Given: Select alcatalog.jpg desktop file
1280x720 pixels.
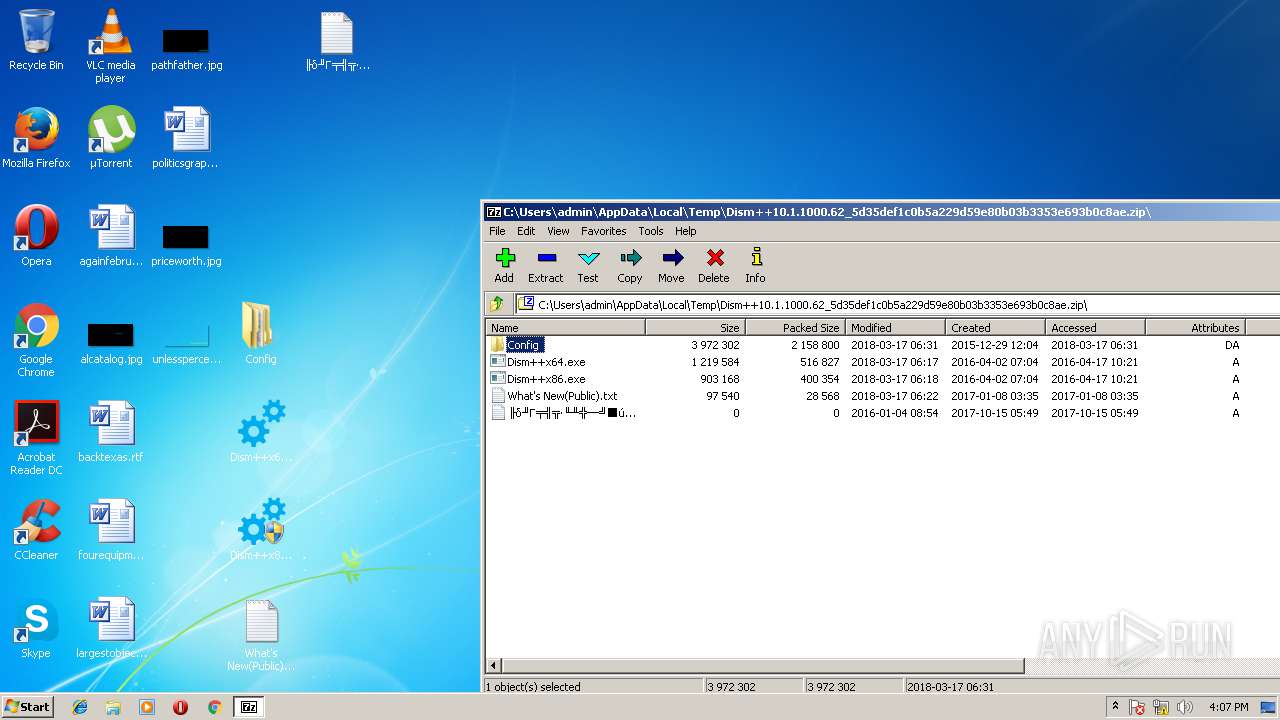Looking at the screenshot, I should click(110, 341).
